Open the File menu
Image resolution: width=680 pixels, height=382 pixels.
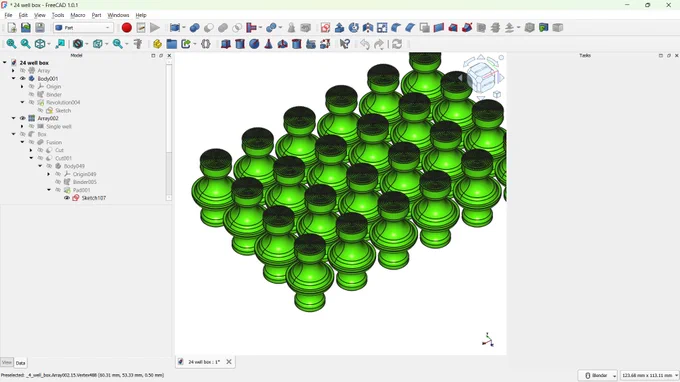[8, 15]
